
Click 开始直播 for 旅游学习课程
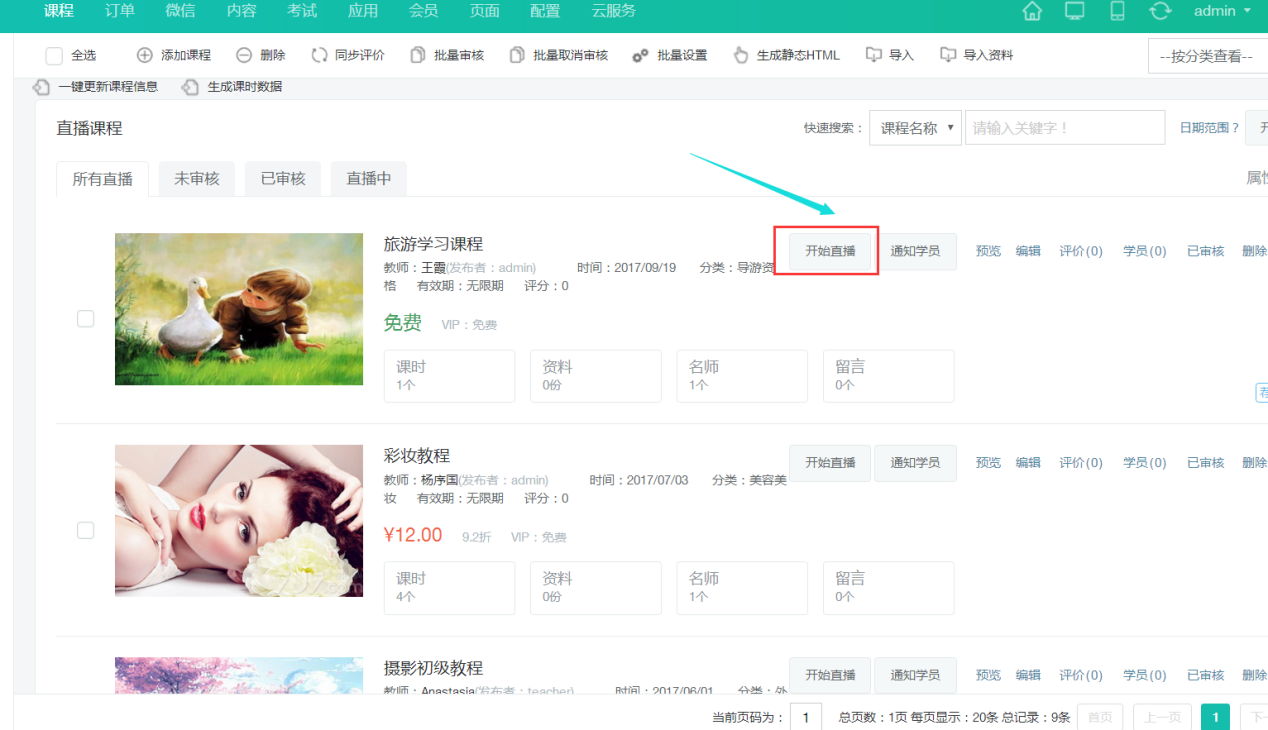point(830,251)
